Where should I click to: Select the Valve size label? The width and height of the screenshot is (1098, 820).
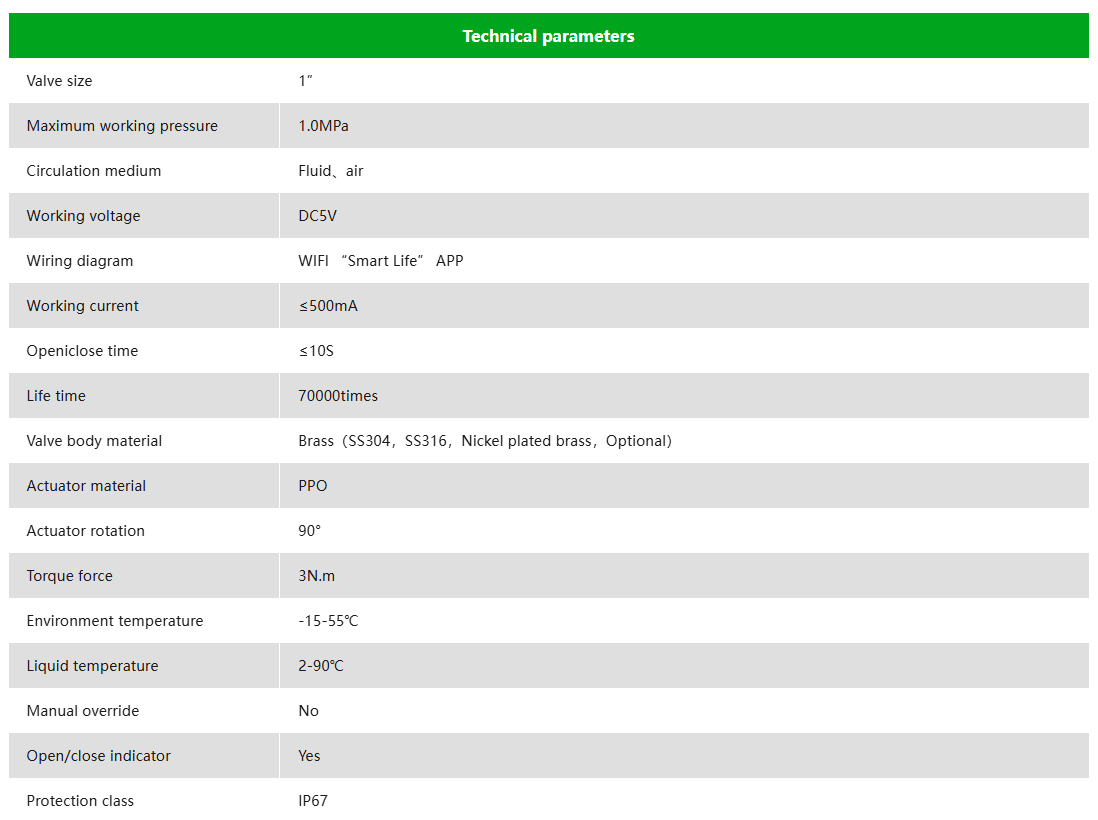[x=60, y=81]
